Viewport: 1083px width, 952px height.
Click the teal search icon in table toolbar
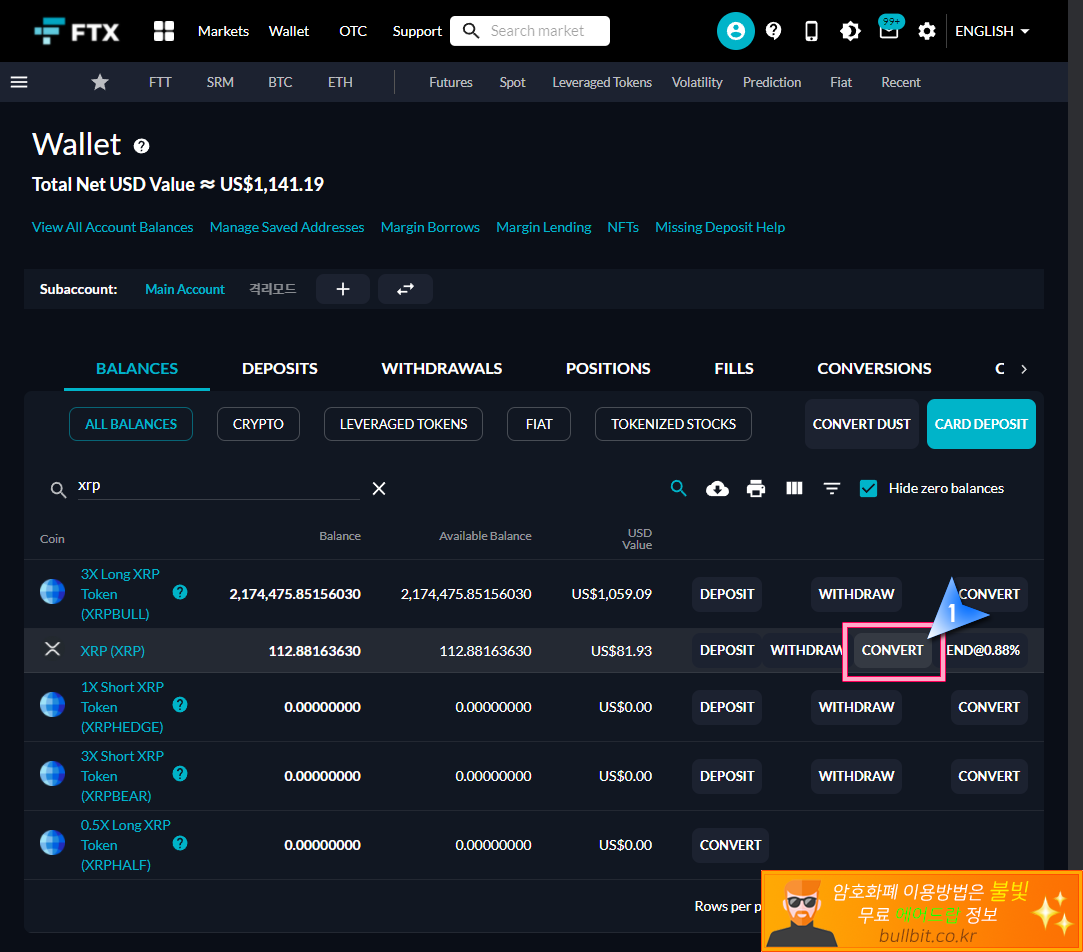click(679, 488)
